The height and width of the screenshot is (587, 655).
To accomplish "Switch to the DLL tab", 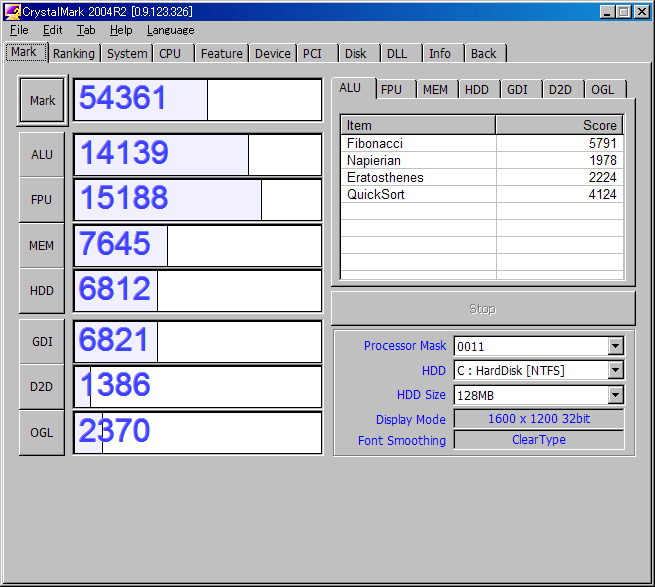I will coord(401,53).
